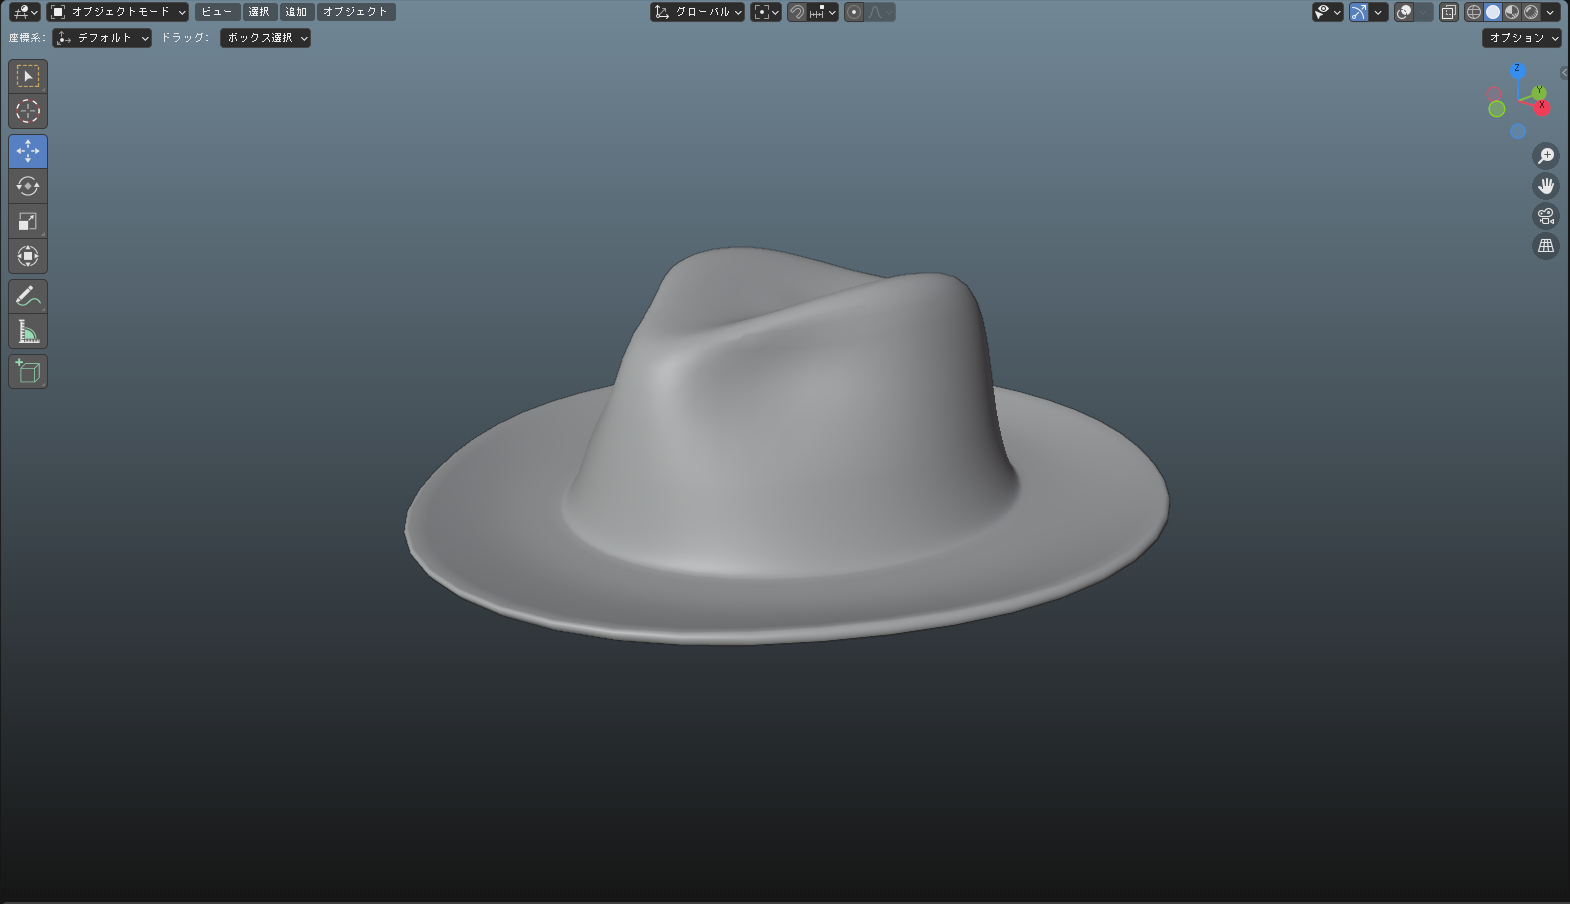
Task: Click the camera view icon
Action: pyautogui.click(x=1546, y=216)
